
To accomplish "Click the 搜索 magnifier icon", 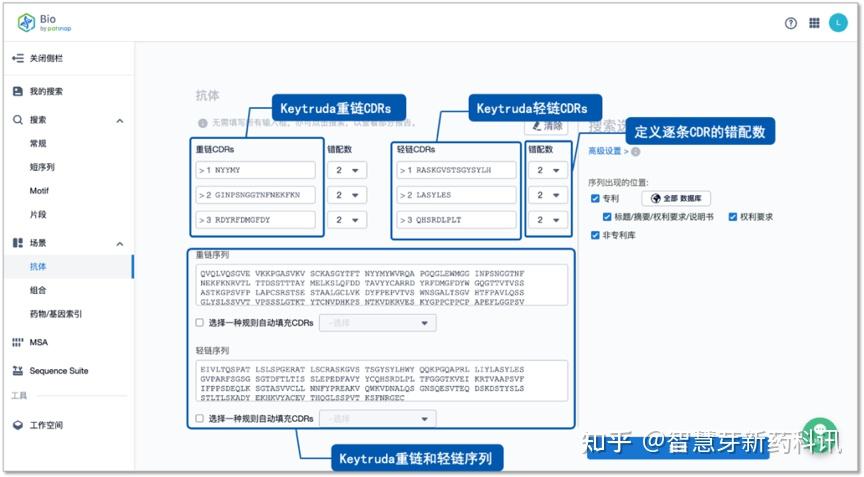I will point(18,120).
